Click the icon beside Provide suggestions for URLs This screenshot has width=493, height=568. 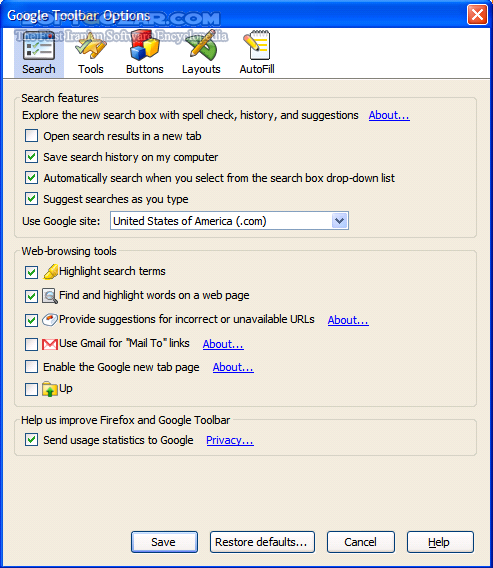click(x=50, y=320)
